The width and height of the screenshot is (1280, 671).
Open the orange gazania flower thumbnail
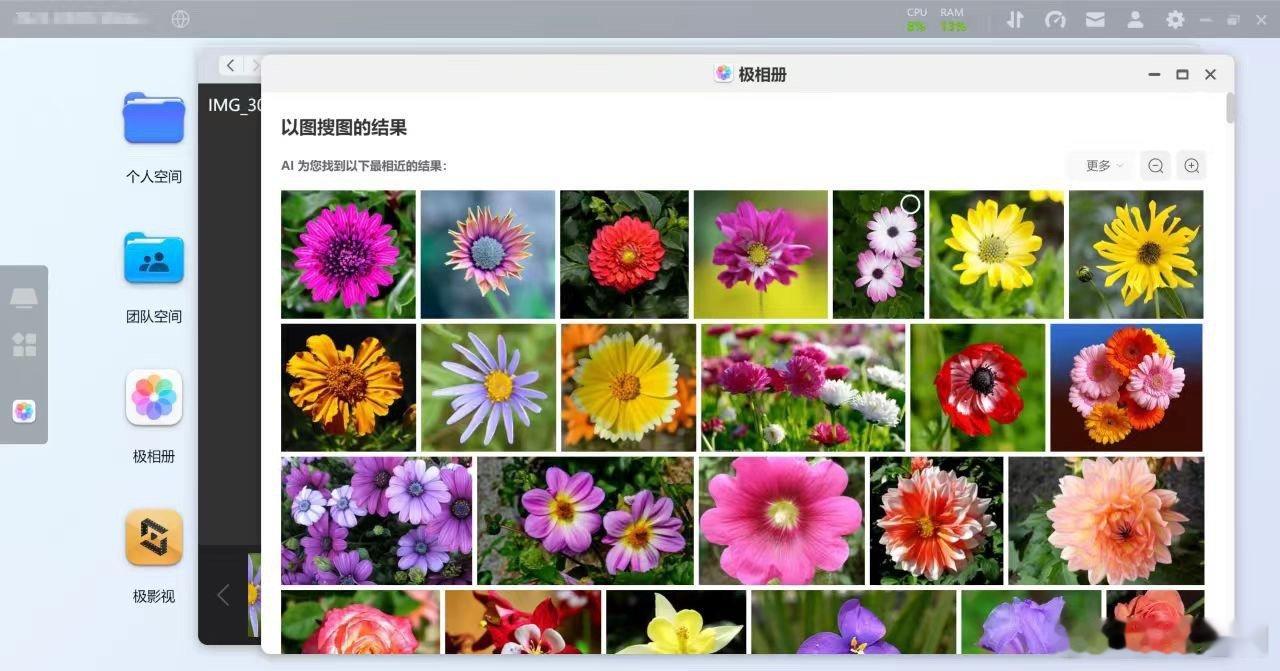348,387
